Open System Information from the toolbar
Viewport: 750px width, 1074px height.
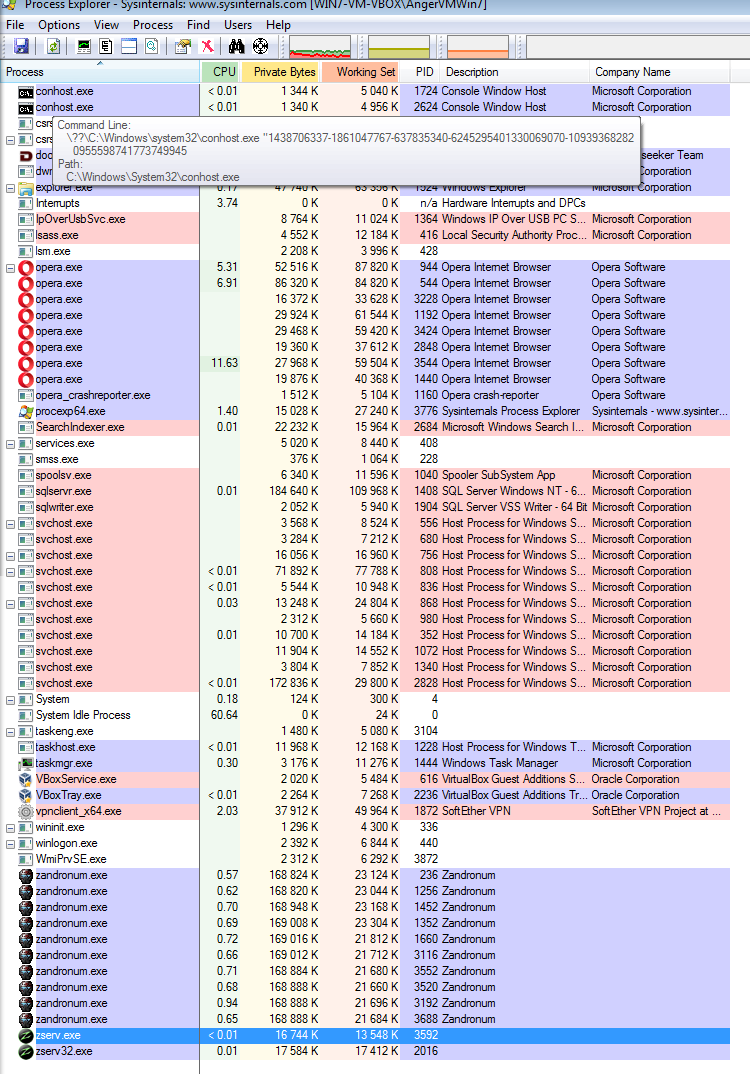tap(84, 46)
